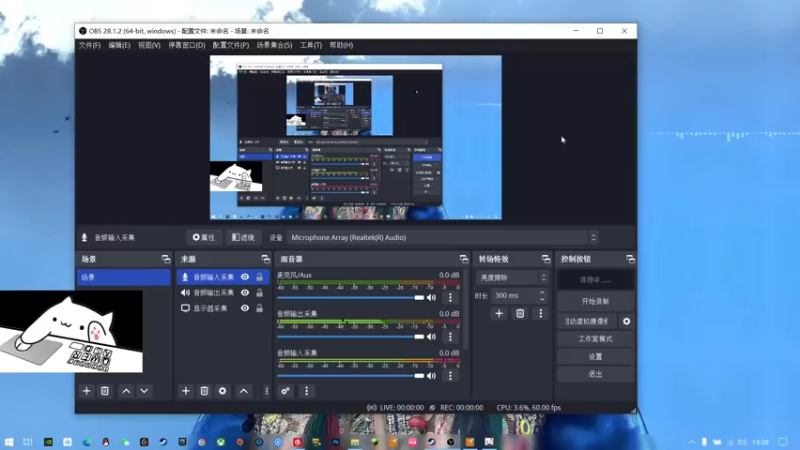Pop out the 来源 dock panel

pyautogui.click(x=265, y=259)
